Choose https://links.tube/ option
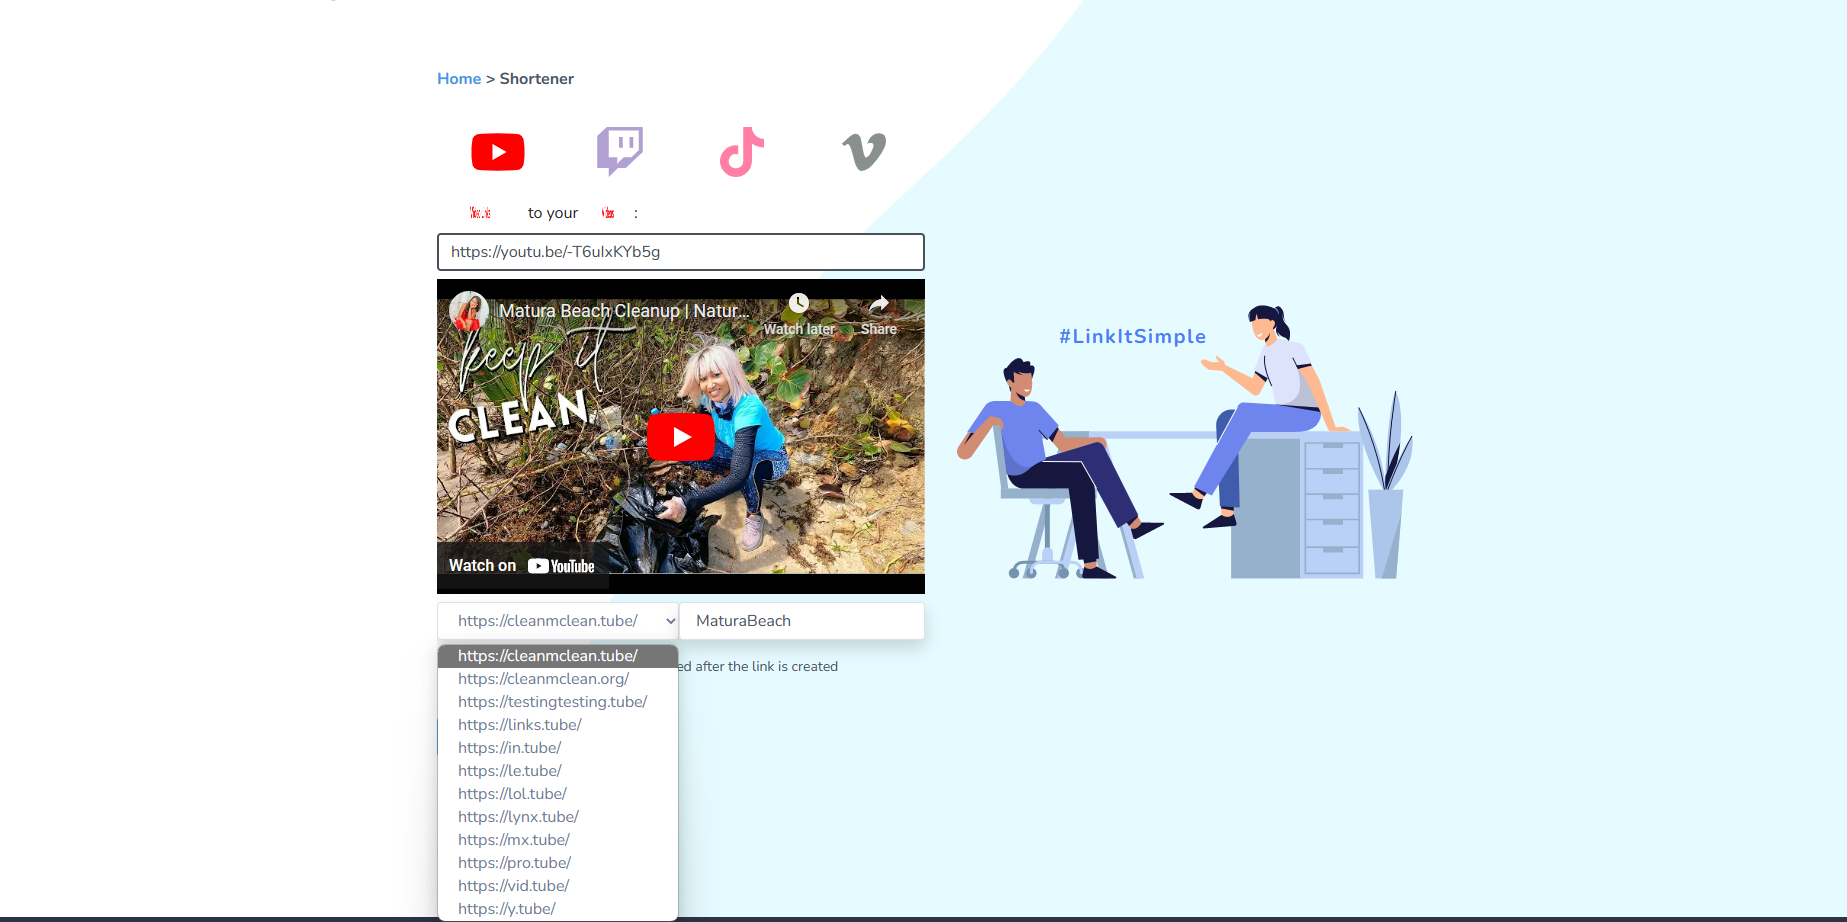Viewport: 1847px width, 922px height. tap(558, 725)
